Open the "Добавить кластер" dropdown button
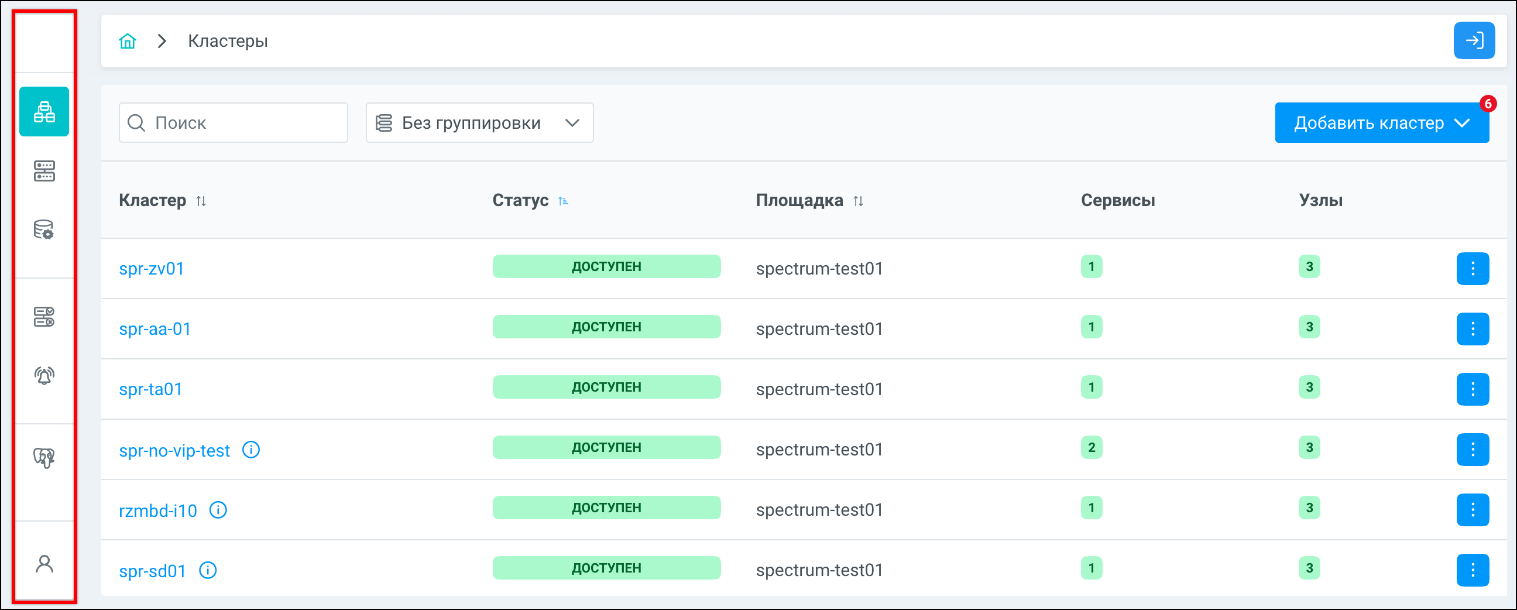The image size is (1517, 610). [x=1381, y=123]
